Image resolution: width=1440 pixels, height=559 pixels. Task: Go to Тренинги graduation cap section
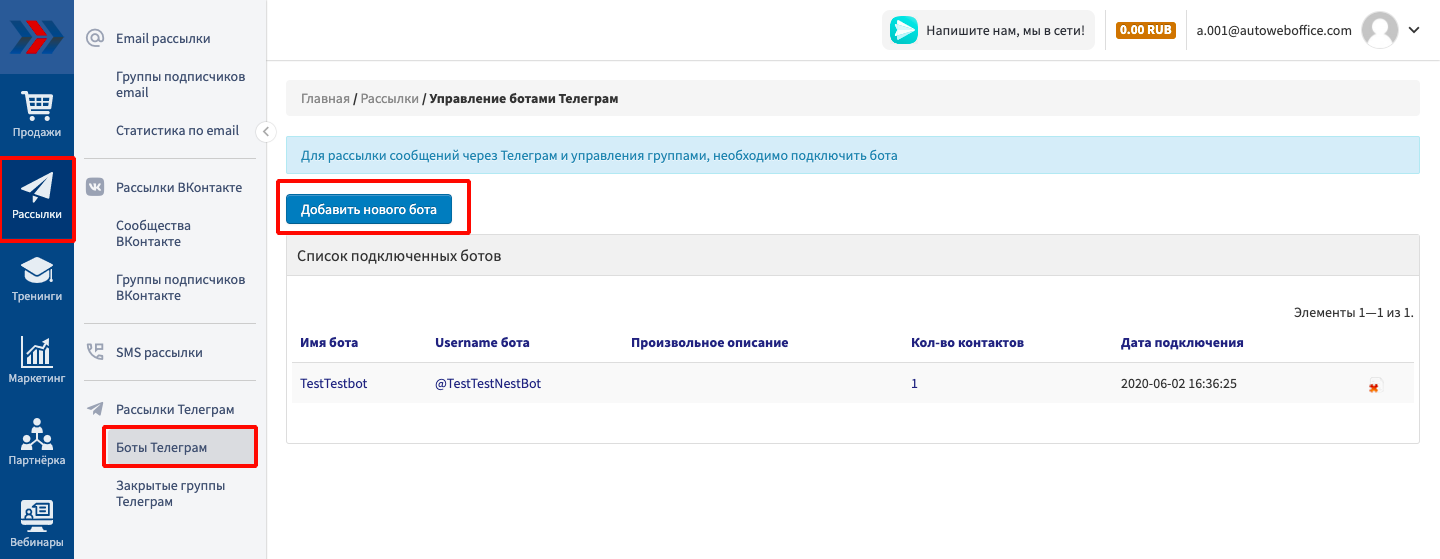(x=37, y=280)
